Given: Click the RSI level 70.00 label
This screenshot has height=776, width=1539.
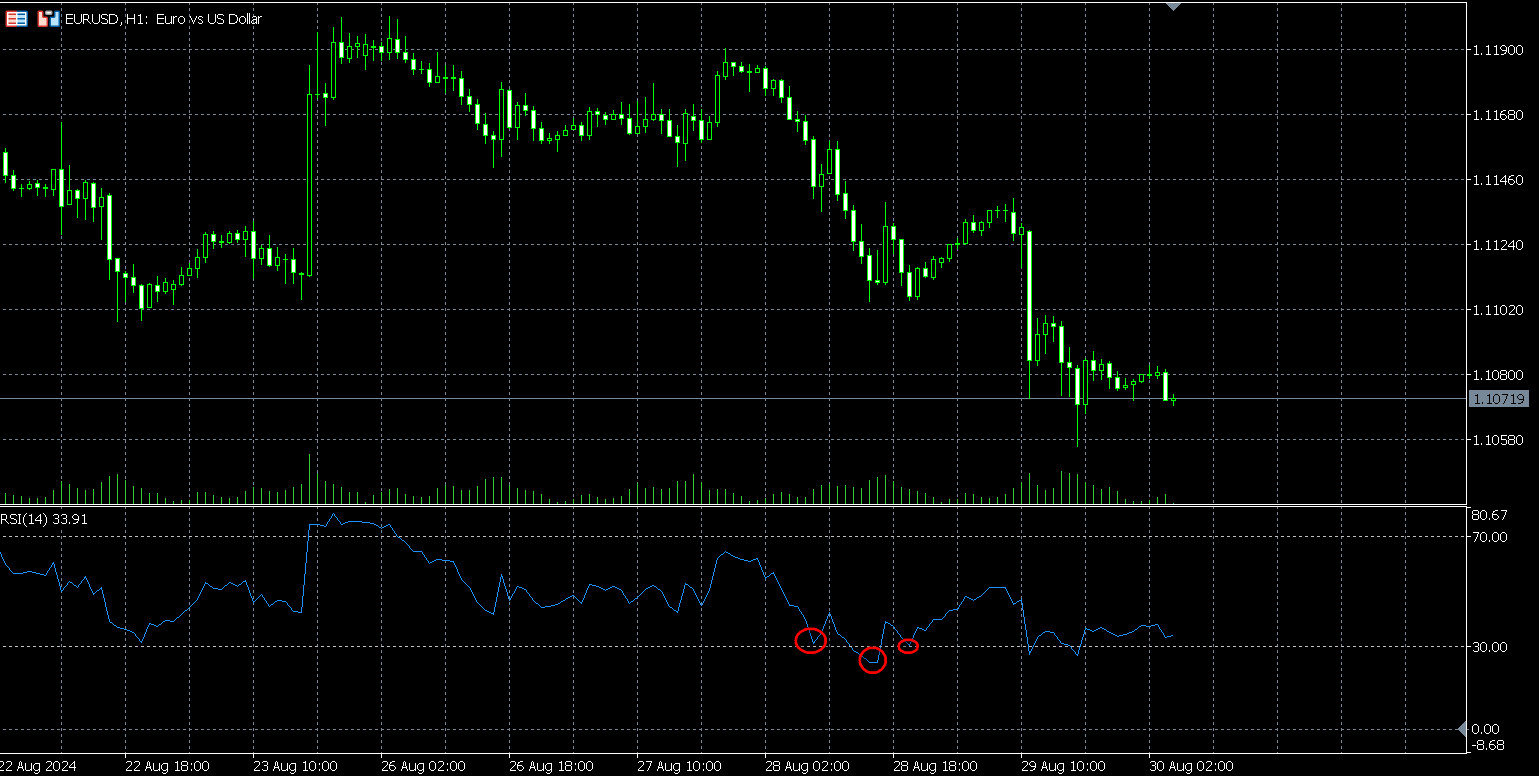Looking at the screenshot, I should (x=1490, y=537).
